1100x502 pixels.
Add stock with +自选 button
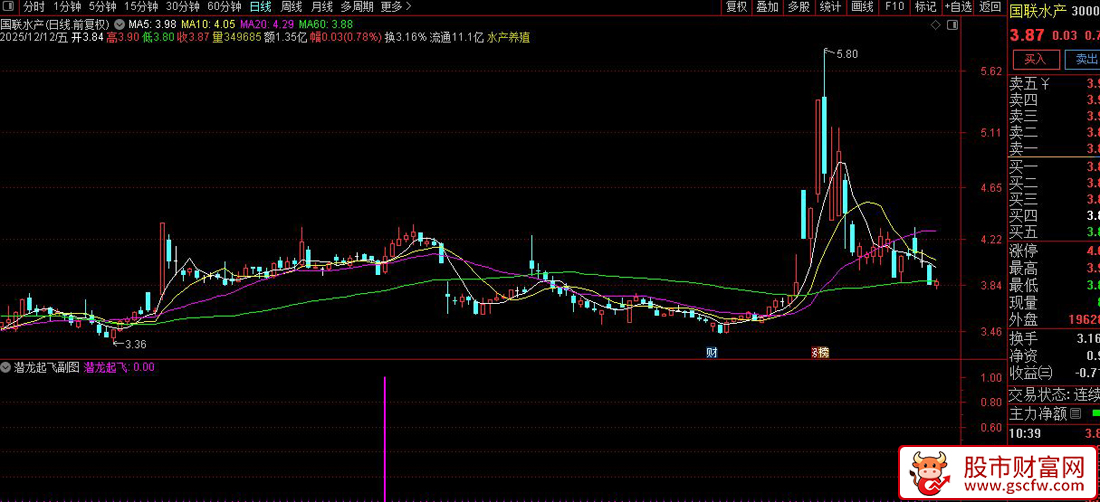(958, 7)
